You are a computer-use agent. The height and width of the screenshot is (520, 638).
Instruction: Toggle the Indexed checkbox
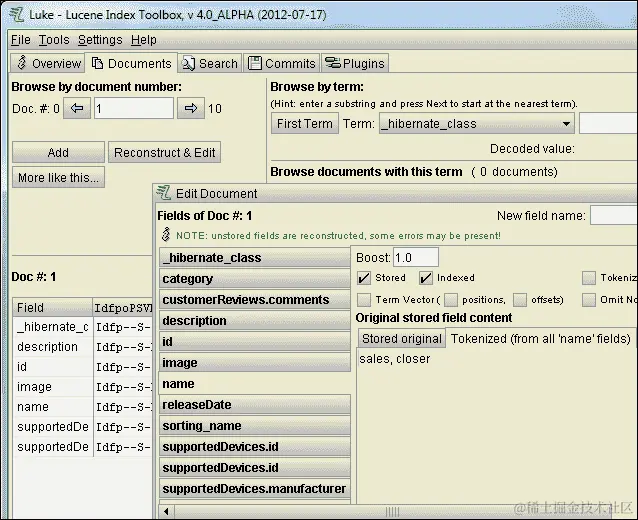[x=426, y=278]
